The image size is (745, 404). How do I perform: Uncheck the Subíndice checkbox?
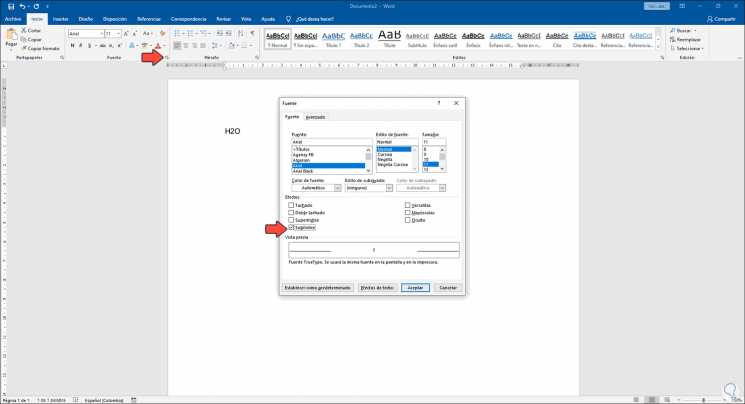point(292,227)
